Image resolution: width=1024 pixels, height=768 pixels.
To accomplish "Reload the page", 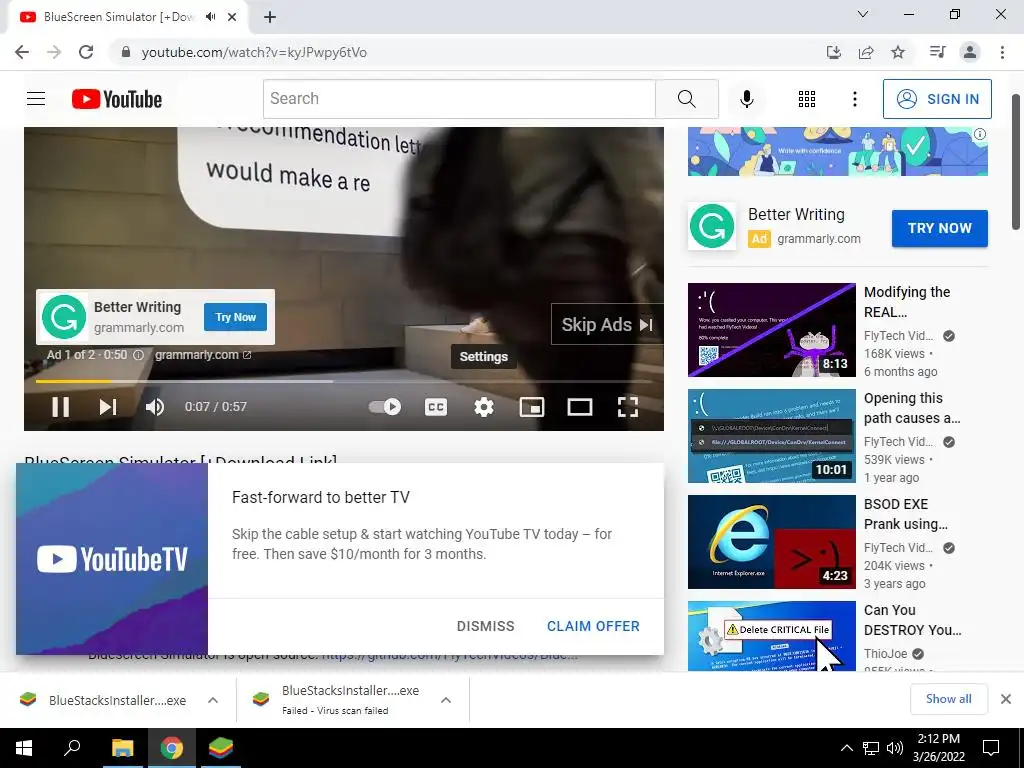I will pyautogui.click(x=86, y=52).
